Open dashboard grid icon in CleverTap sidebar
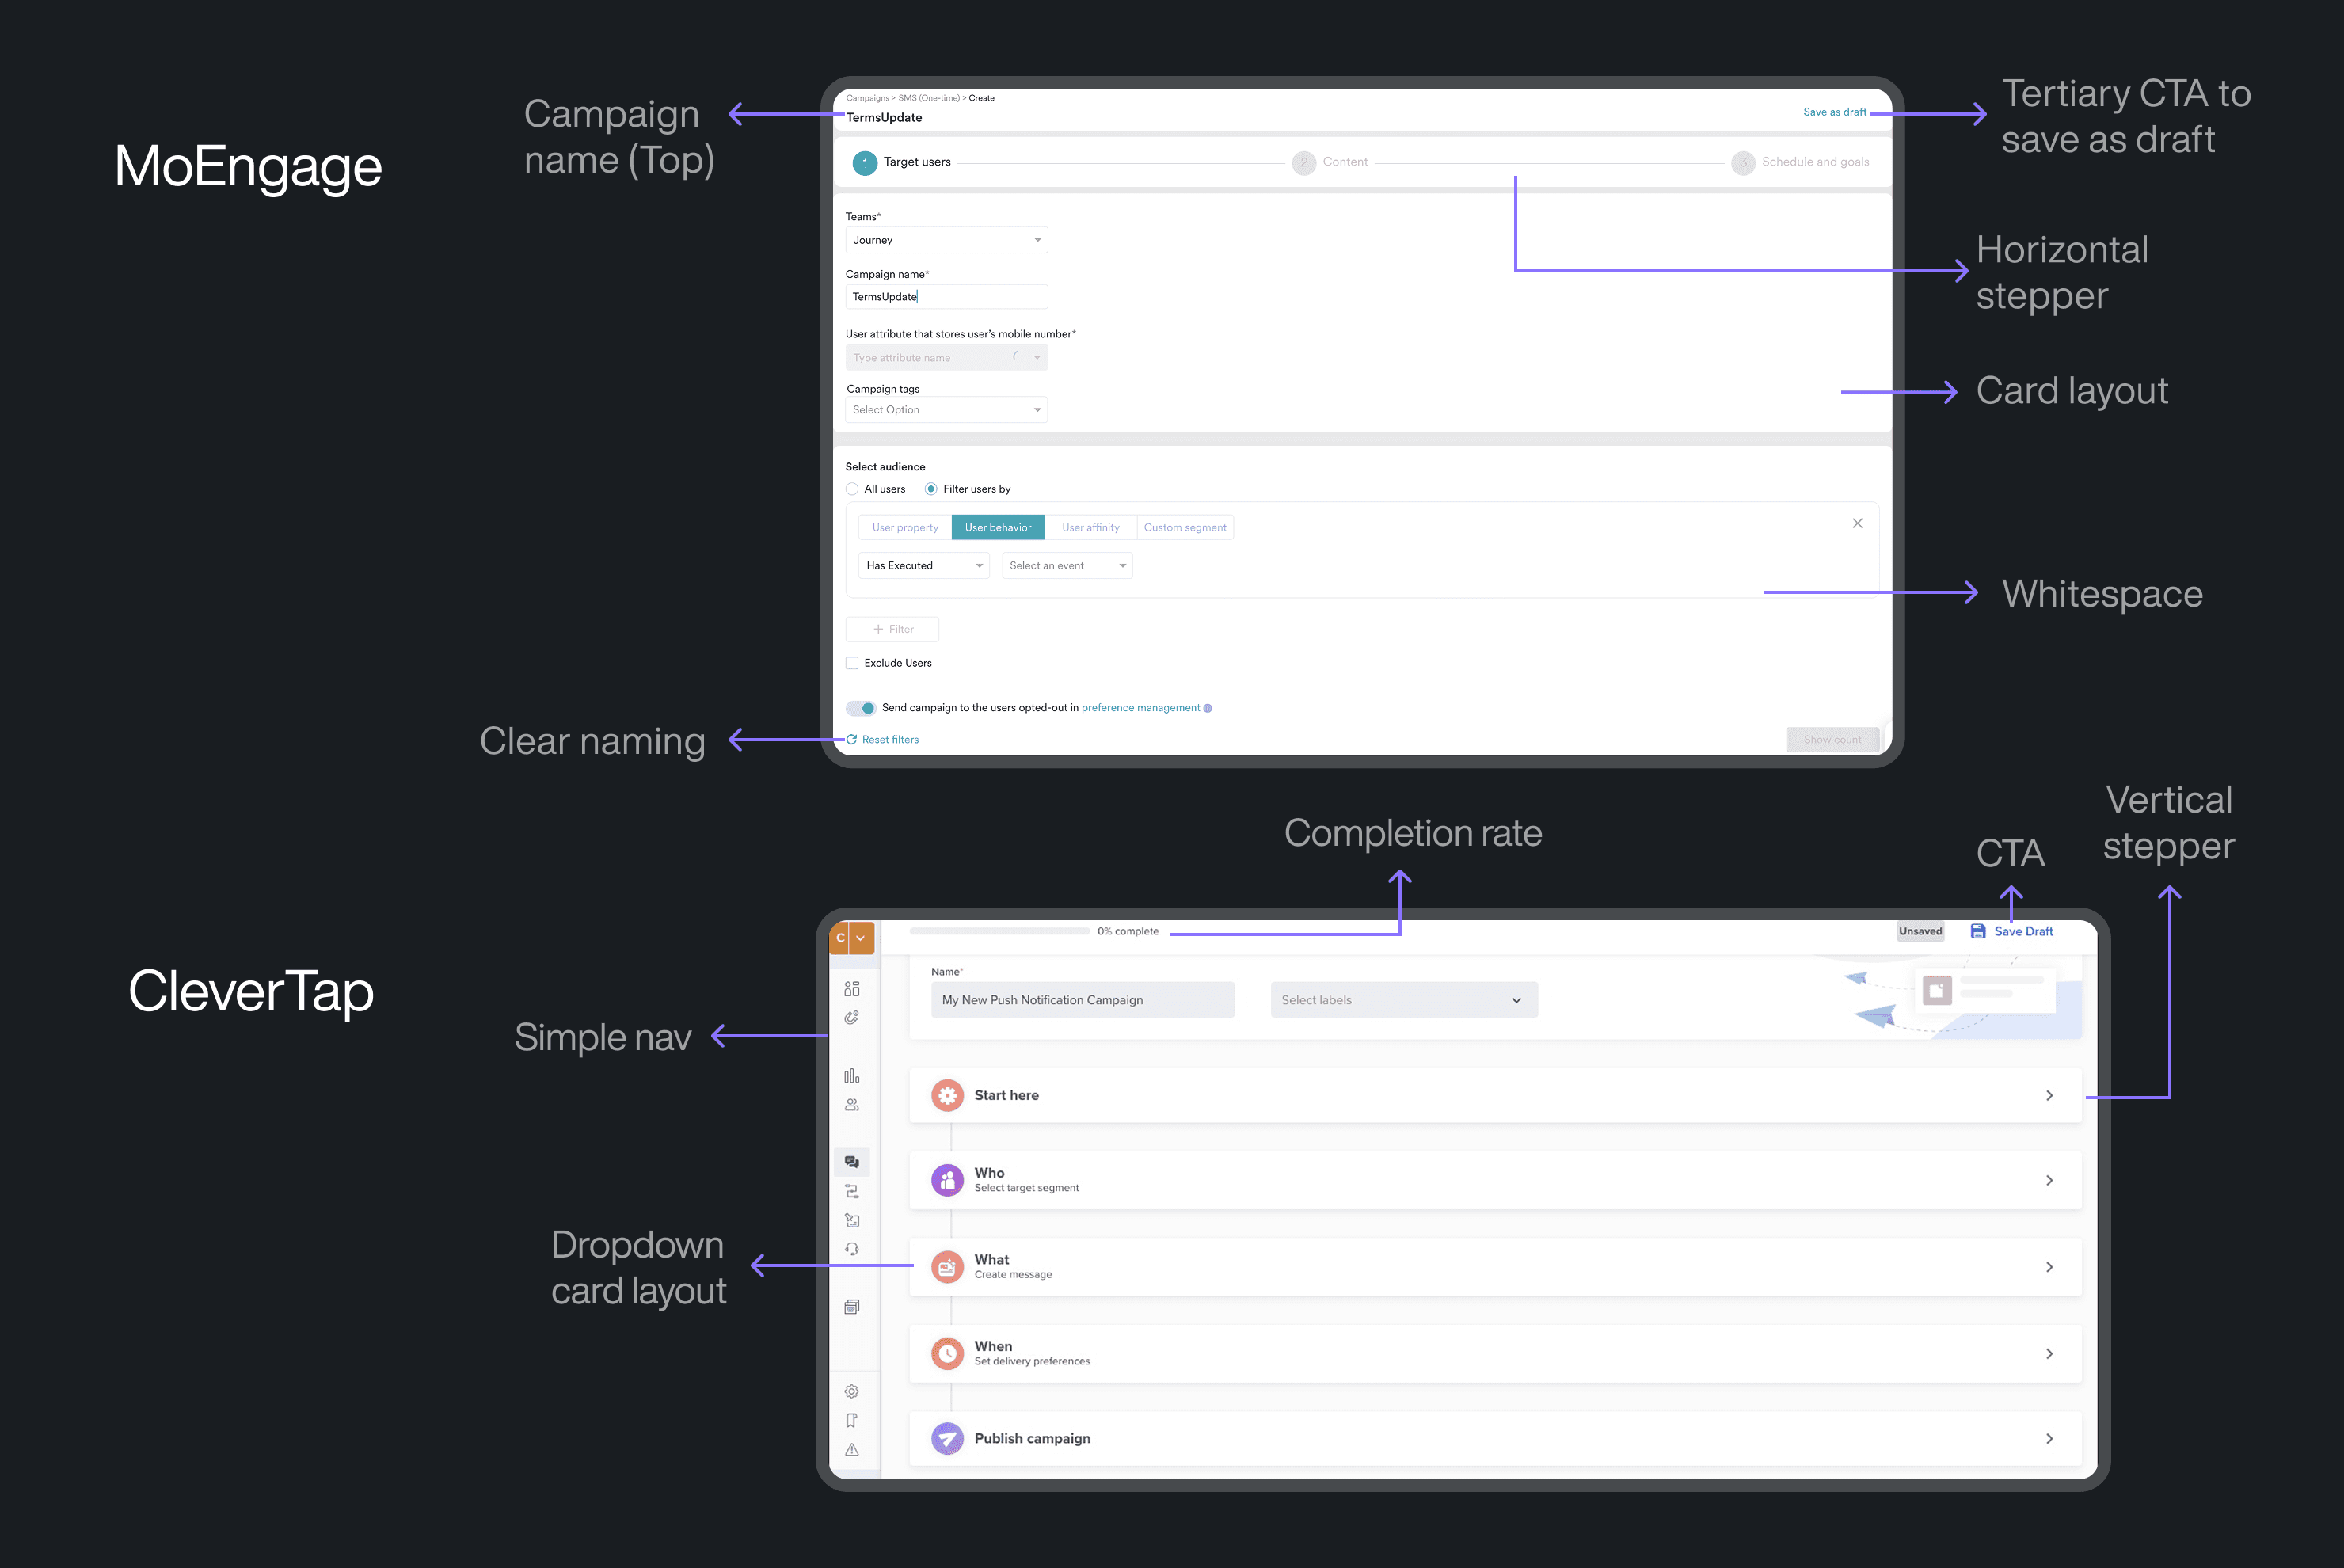This screenshot has height=1568, width=2344. [x=851, y=989]
